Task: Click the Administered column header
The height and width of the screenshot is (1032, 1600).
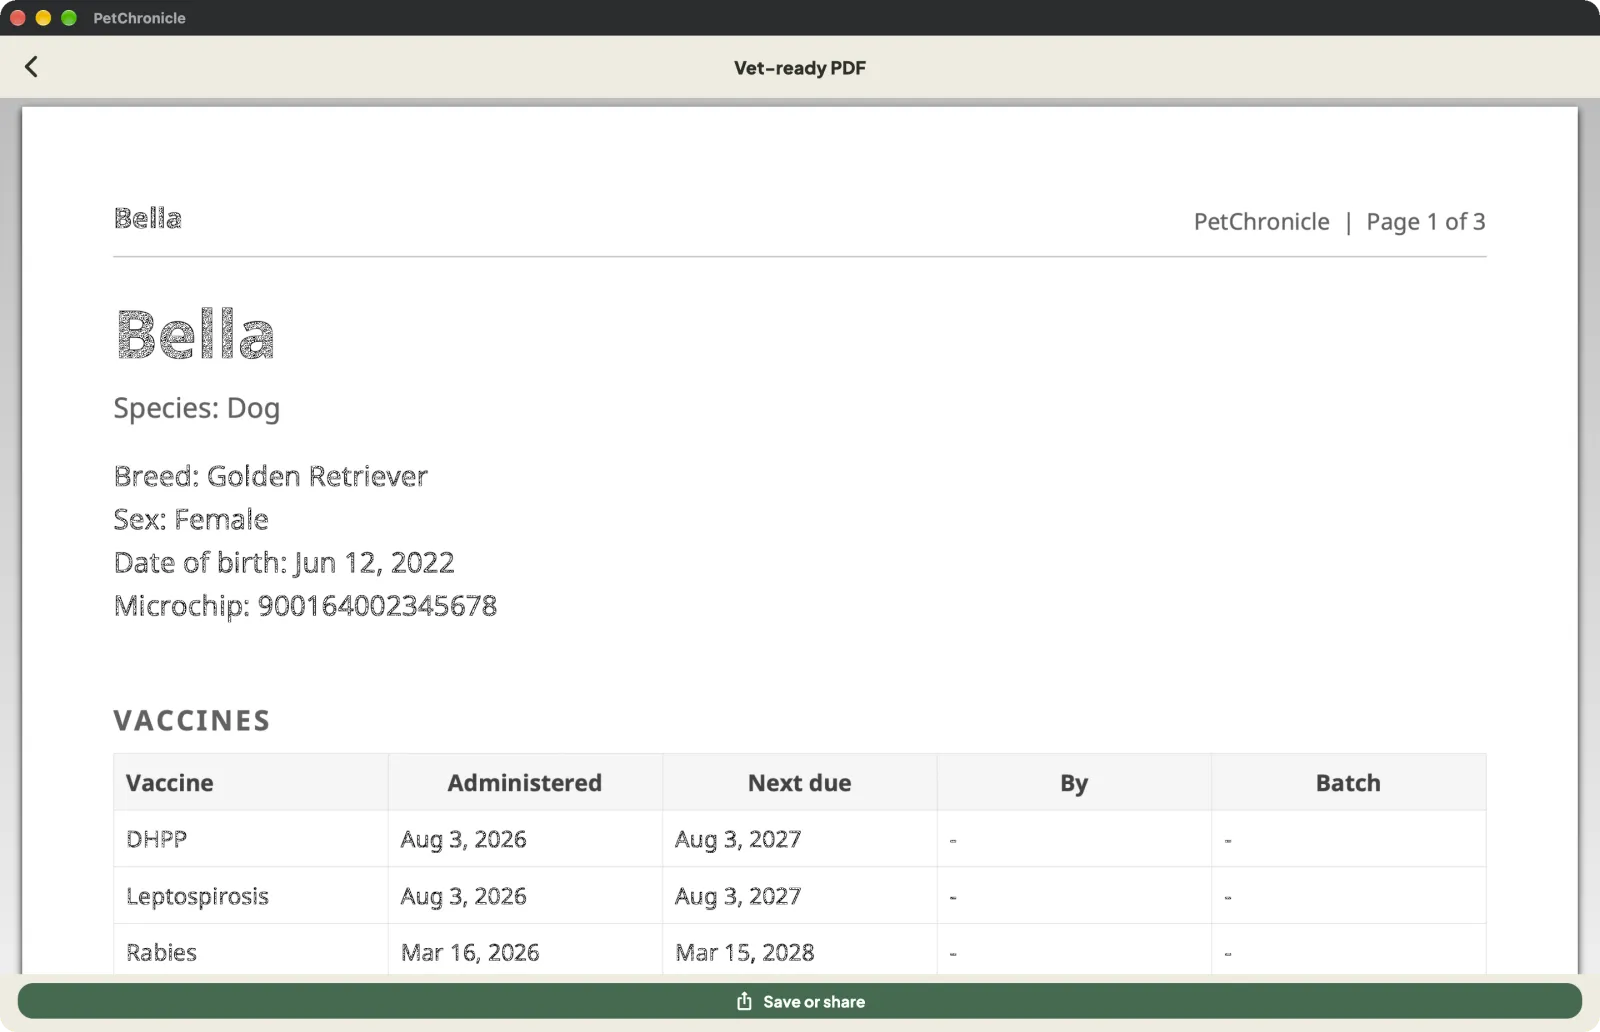Action: (x=525, y=783)
